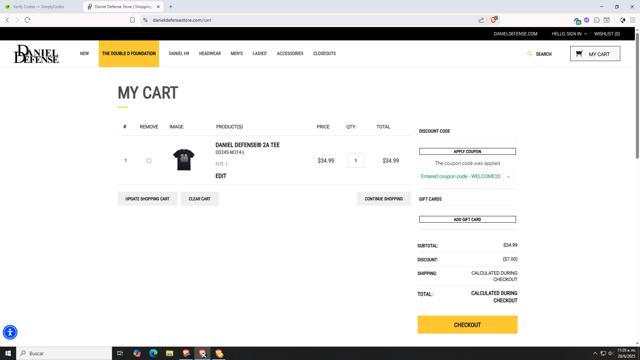
Task: Open the Men's menu
Action: point(237,53)
